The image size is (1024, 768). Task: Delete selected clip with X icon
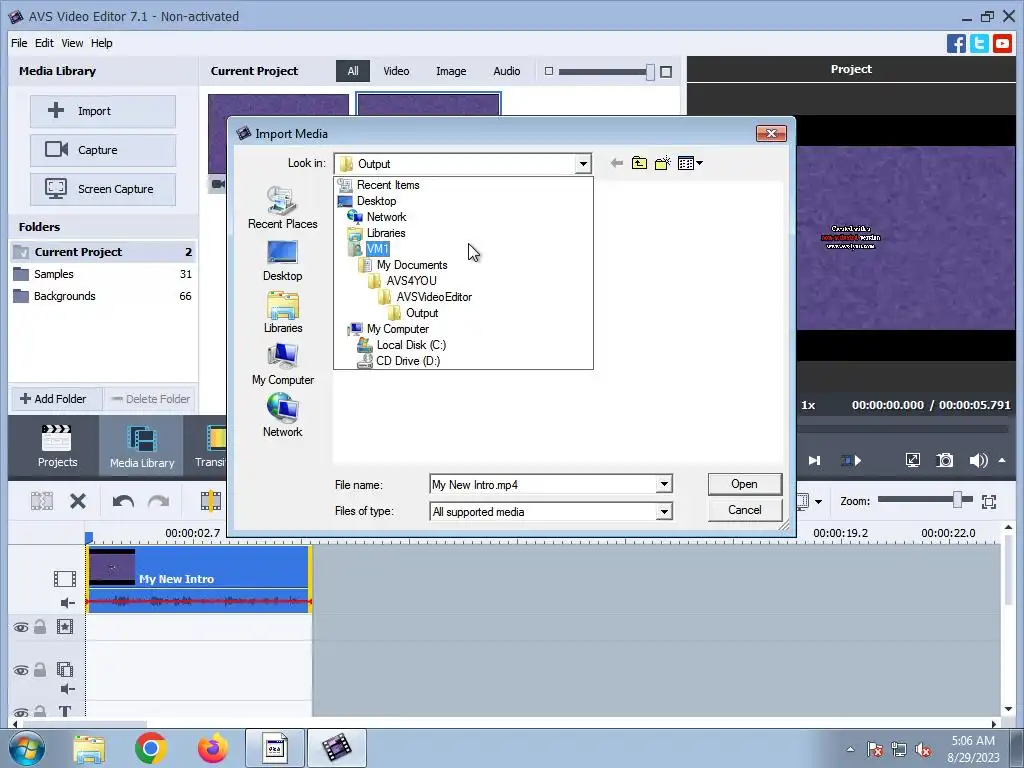pyautogui.click(x=78, y=501)
